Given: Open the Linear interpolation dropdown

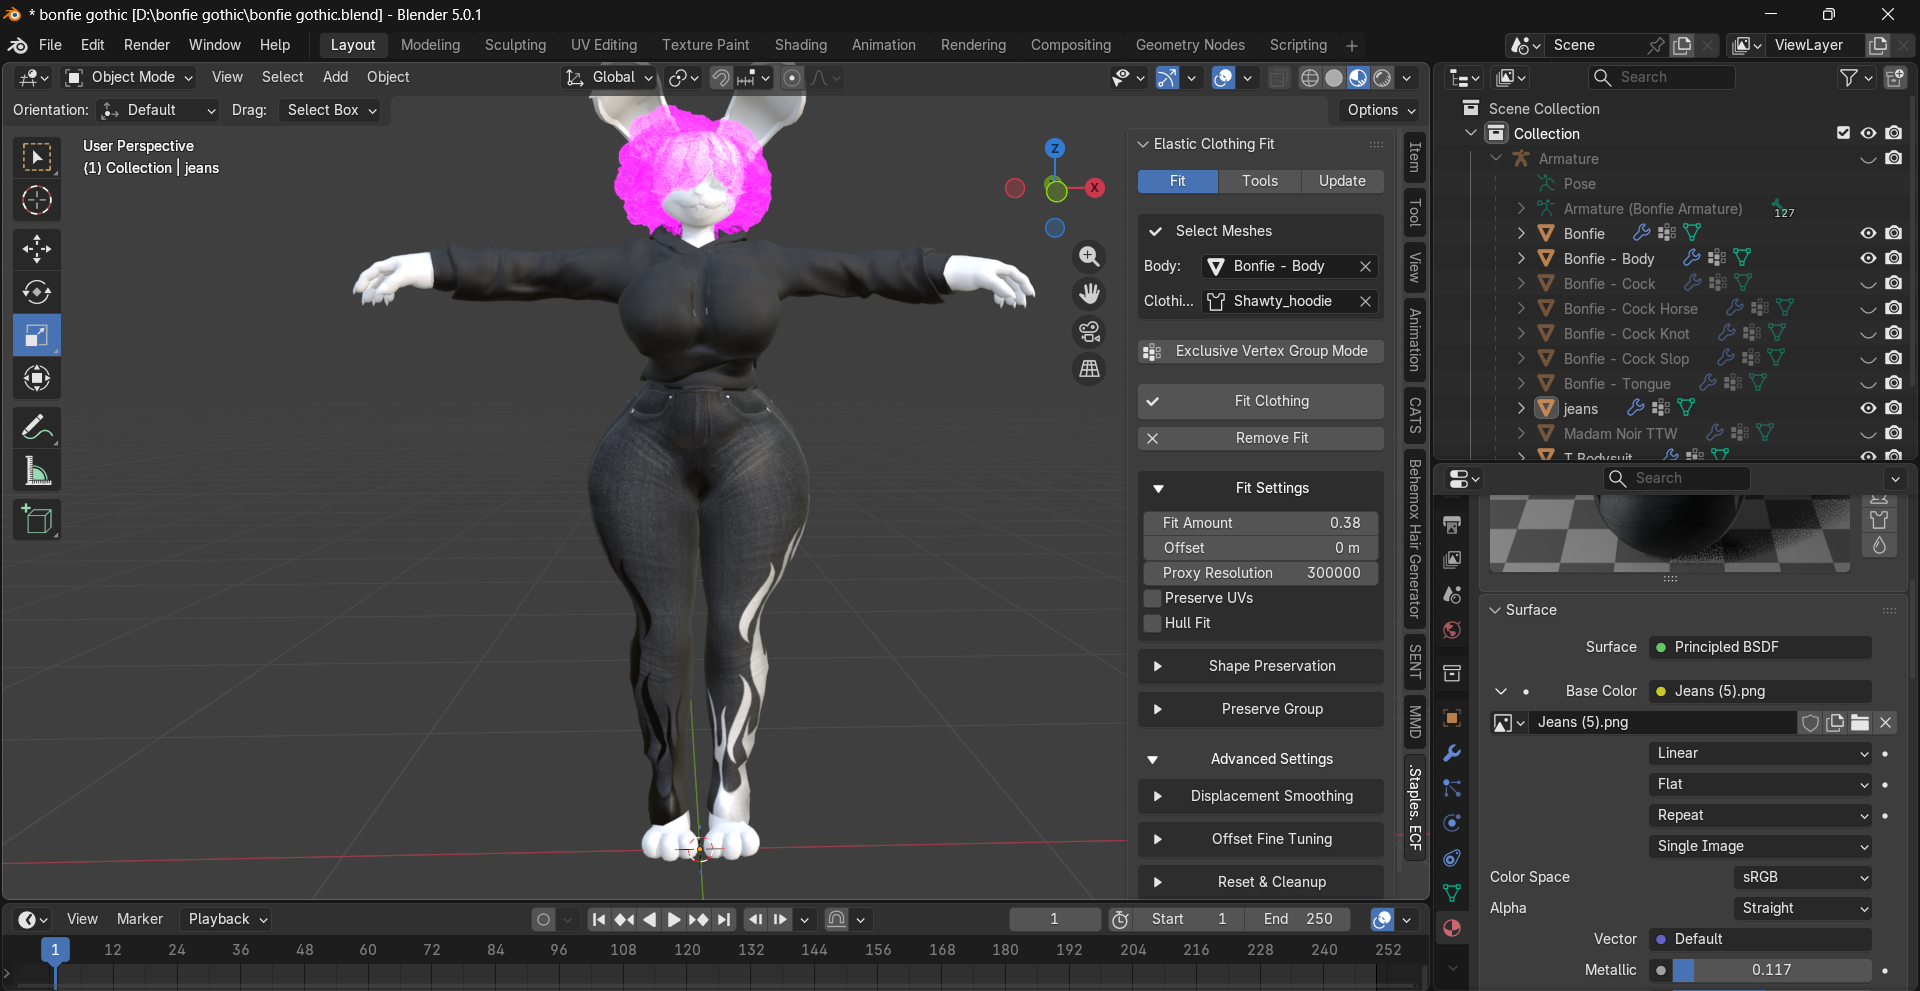Looking at the screenshot, I should click(x=1761, y=753).
